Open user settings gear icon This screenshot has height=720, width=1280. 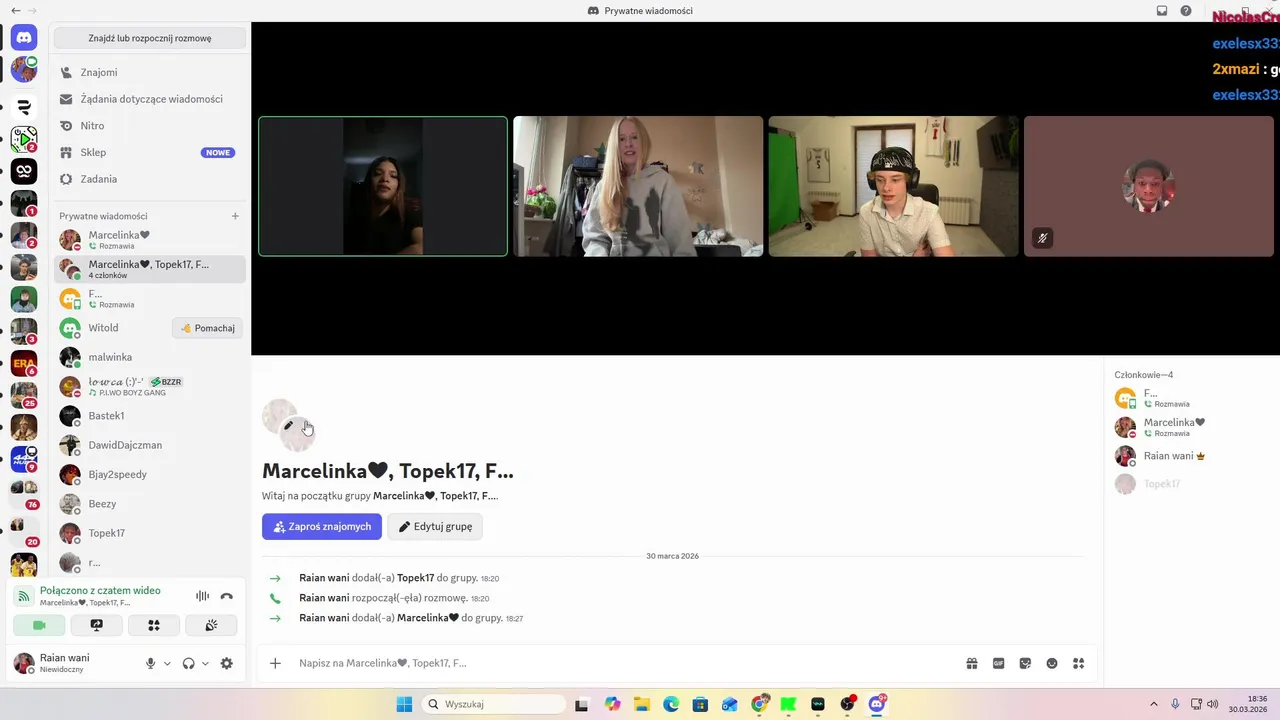[x=227, y=663]
